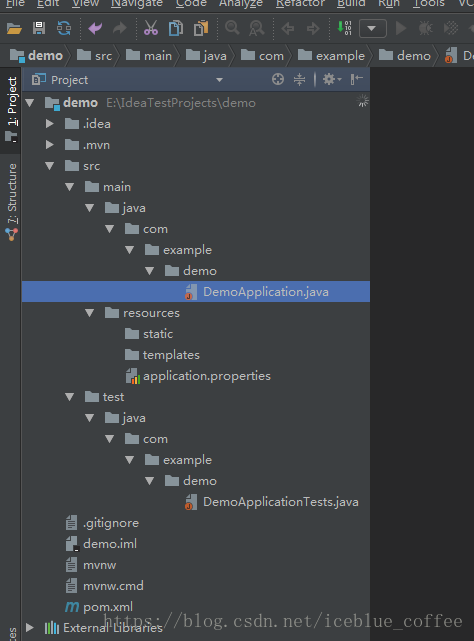474x641 pixels.
Task: Click the Debug bug icon
Action: [x=425, y=28]
